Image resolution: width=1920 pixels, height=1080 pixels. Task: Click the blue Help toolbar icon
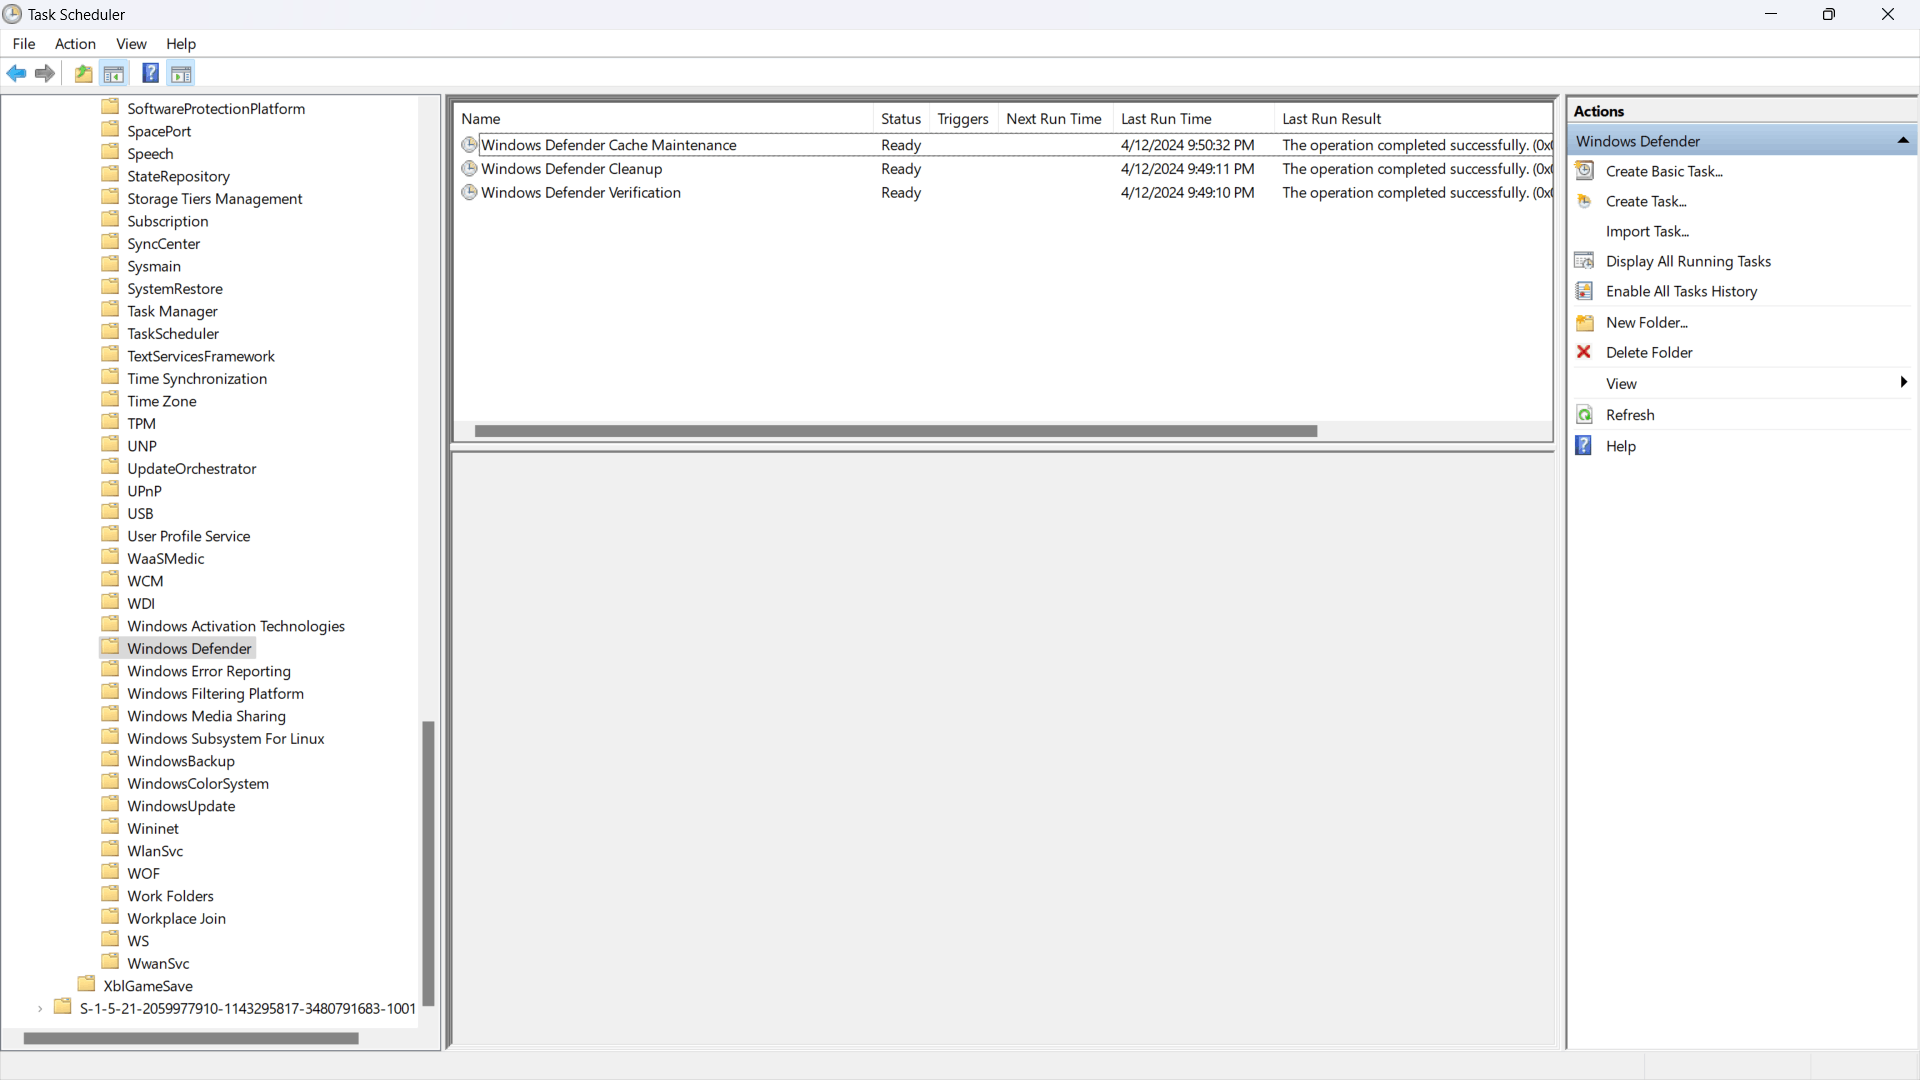coord(150,73)
